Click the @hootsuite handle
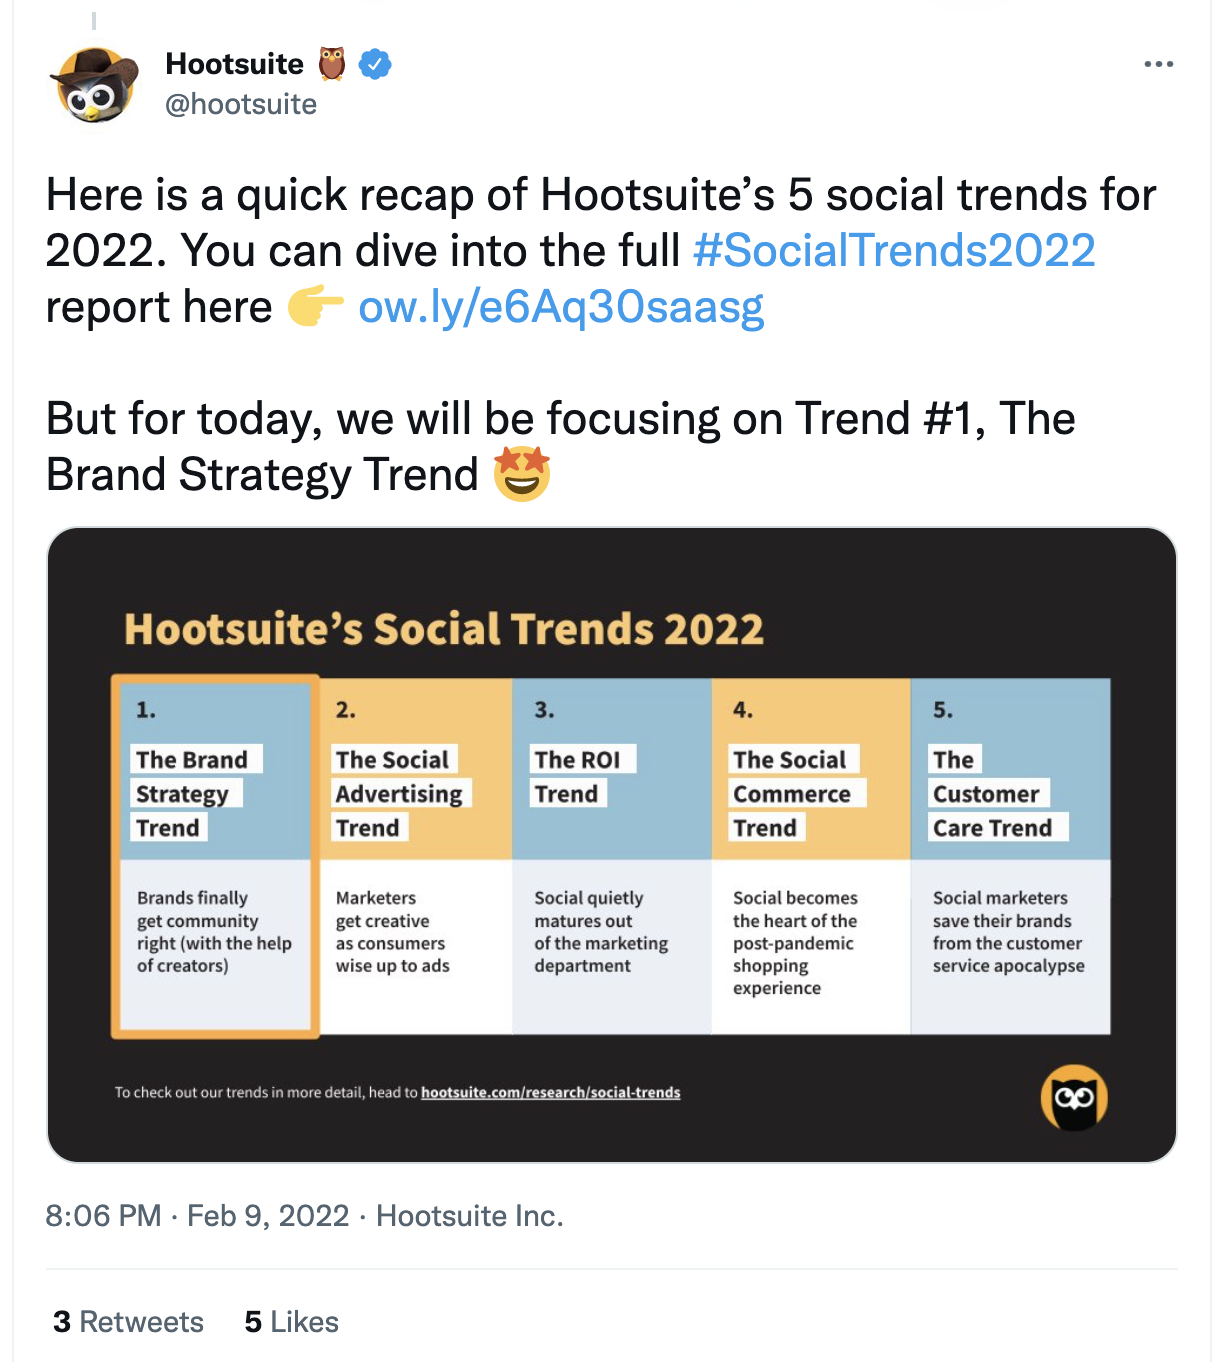 coord(240,103)
